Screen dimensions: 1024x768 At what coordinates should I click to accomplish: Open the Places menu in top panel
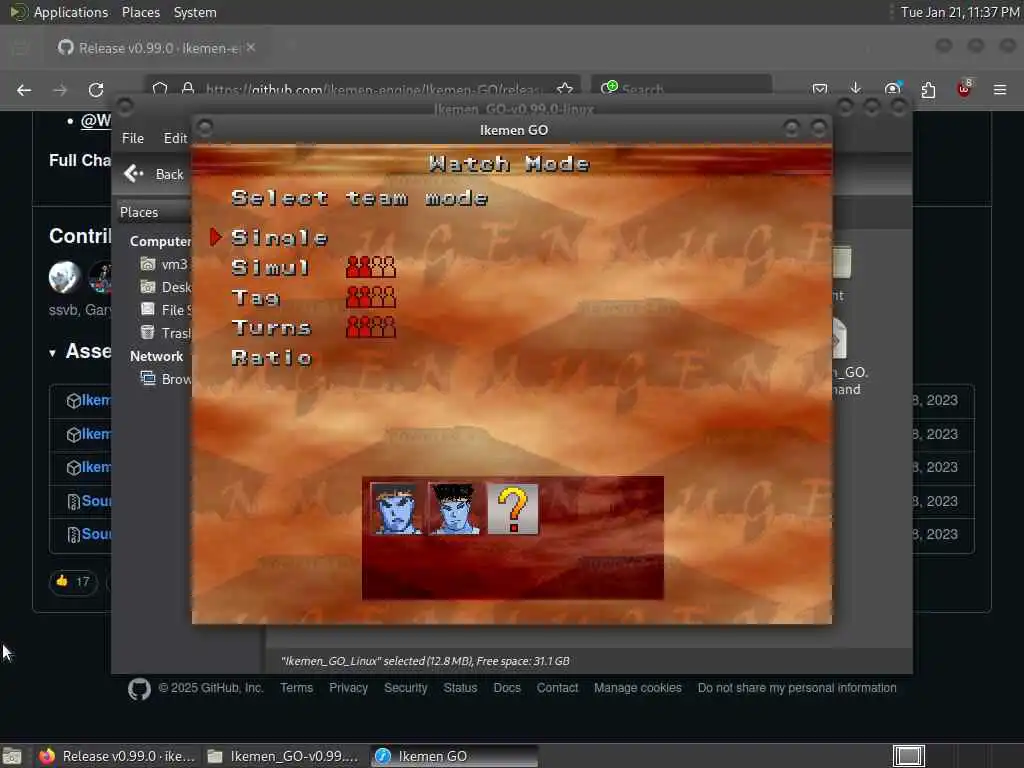pyautogui.click(x=140, y=12)
